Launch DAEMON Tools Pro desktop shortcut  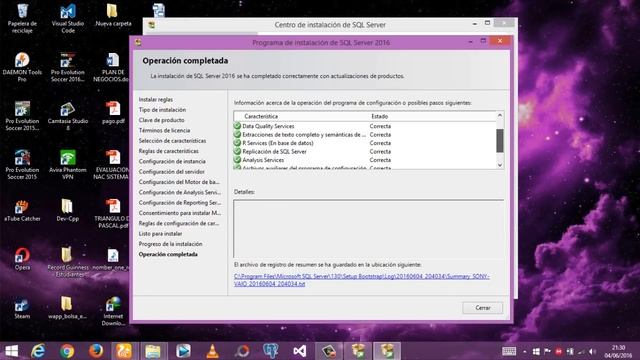pos(22,67)
